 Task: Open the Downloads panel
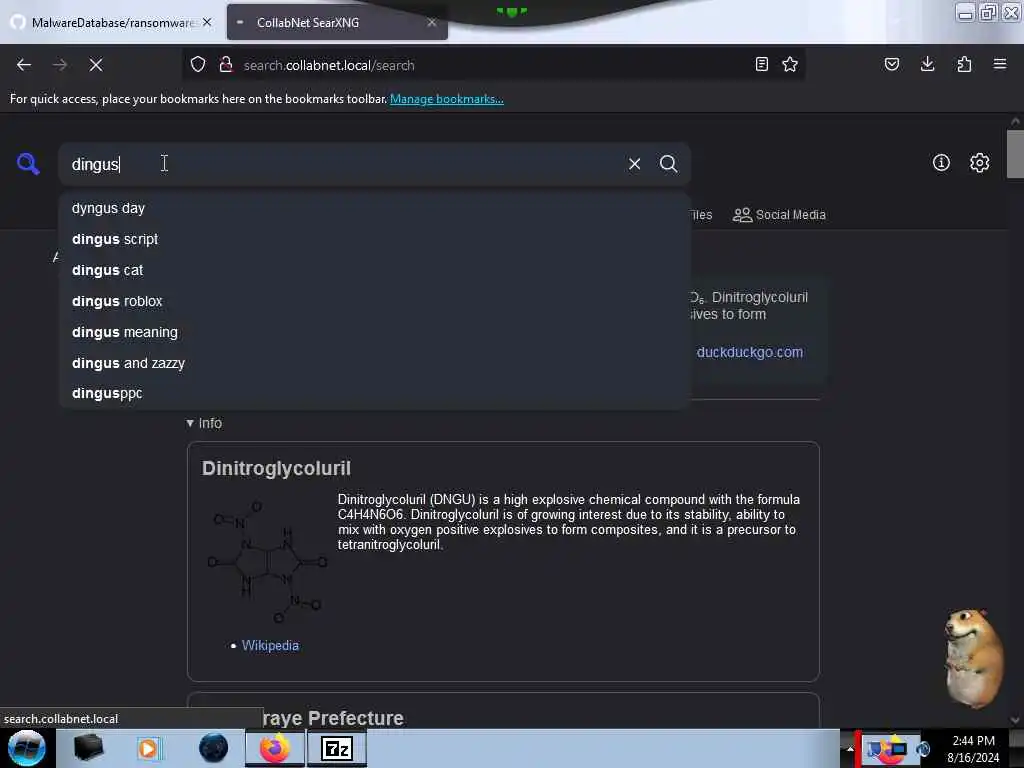tap(927, 64)
